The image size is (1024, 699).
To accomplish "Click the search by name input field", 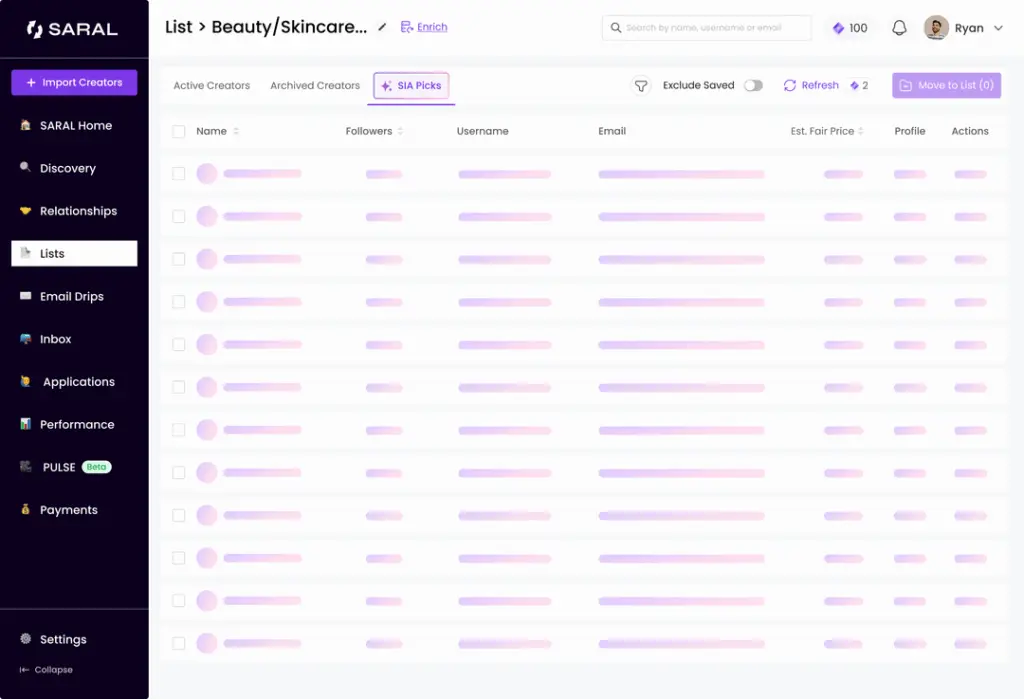I will [706, 28].
